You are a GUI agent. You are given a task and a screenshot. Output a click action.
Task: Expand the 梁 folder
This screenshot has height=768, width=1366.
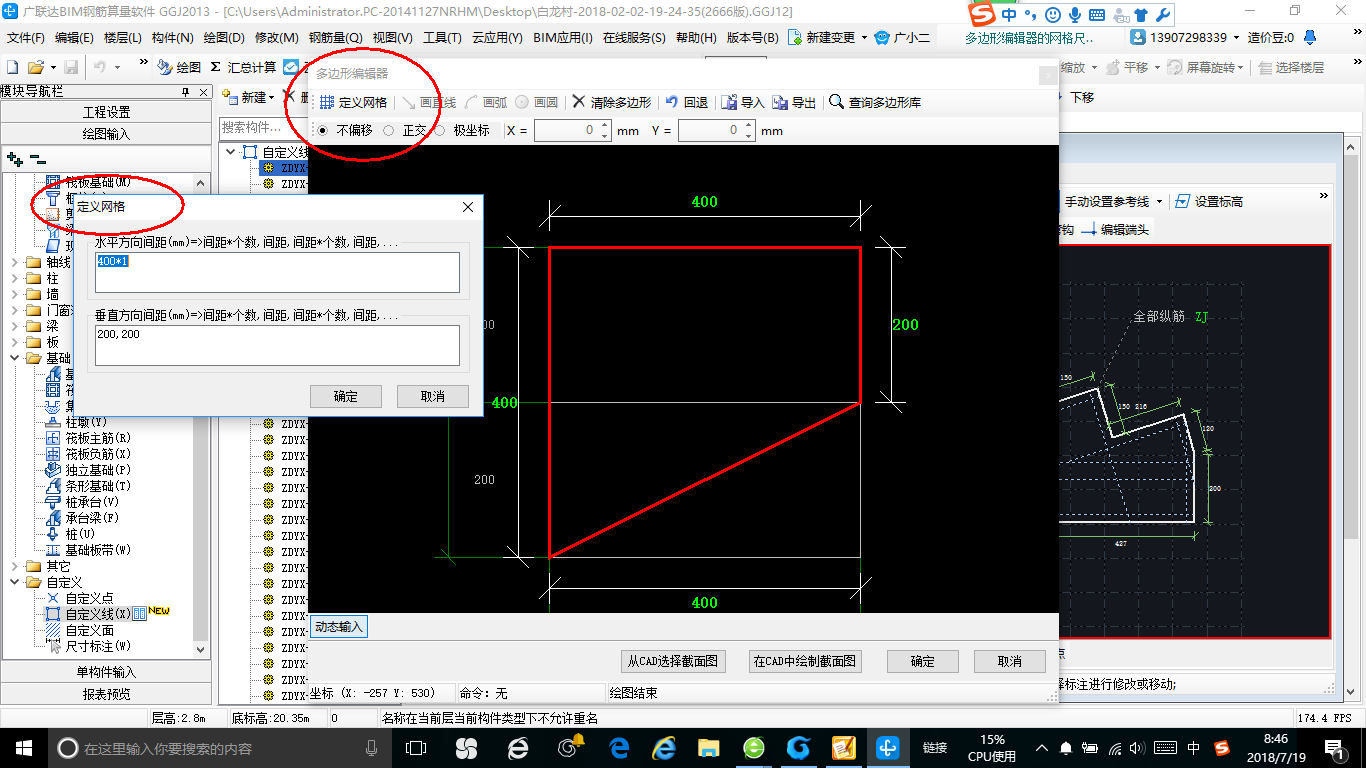(14, 326)
